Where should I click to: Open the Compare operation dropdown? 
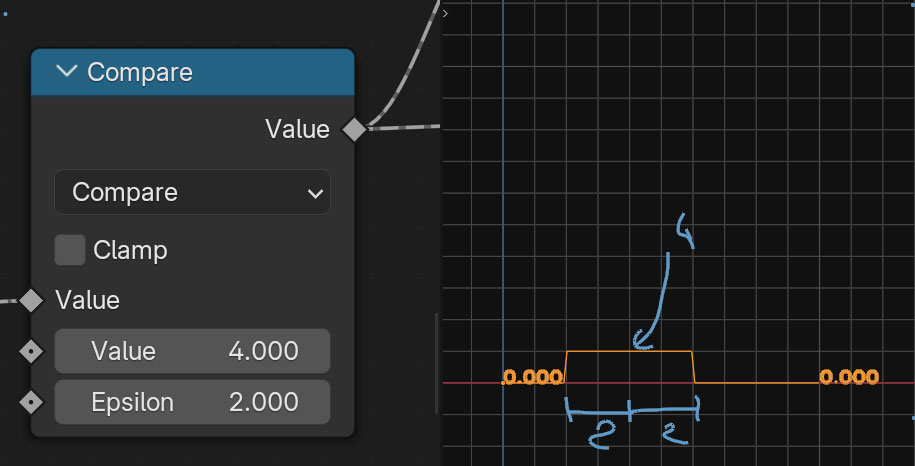(192, 192)
